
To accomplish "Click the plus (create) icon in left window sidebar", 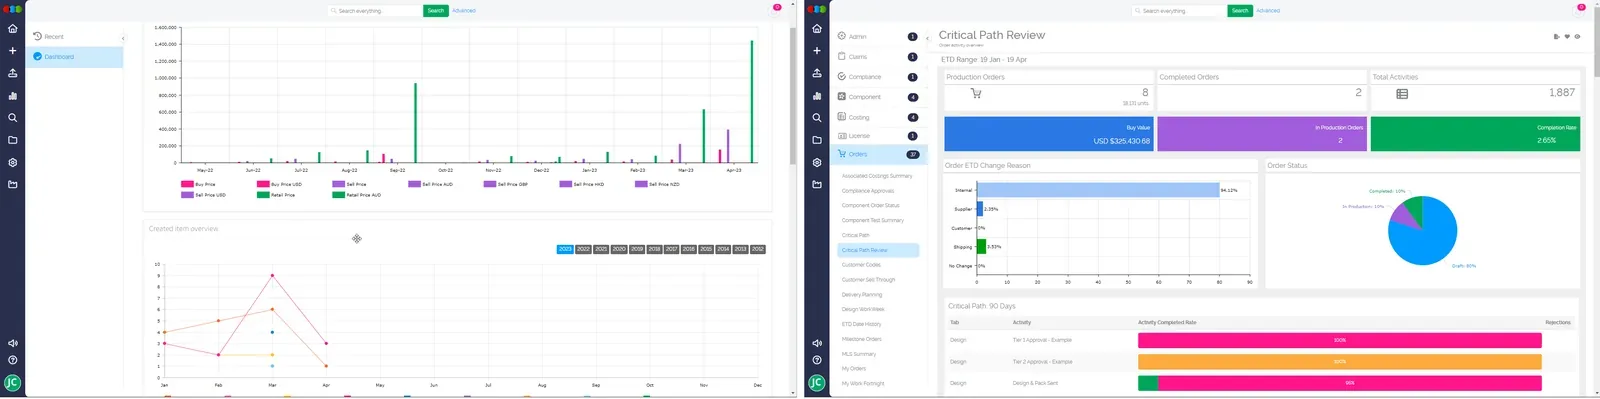I will pos(12,51).
